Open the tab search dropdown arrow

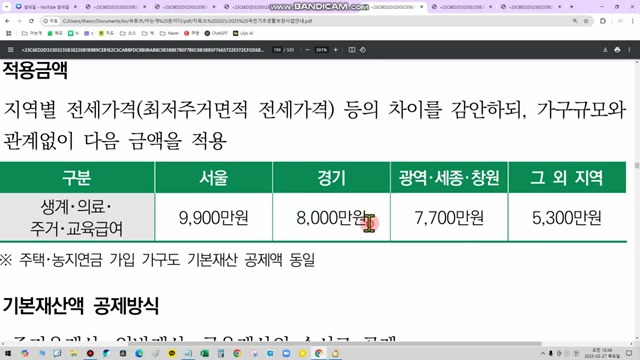7,7
